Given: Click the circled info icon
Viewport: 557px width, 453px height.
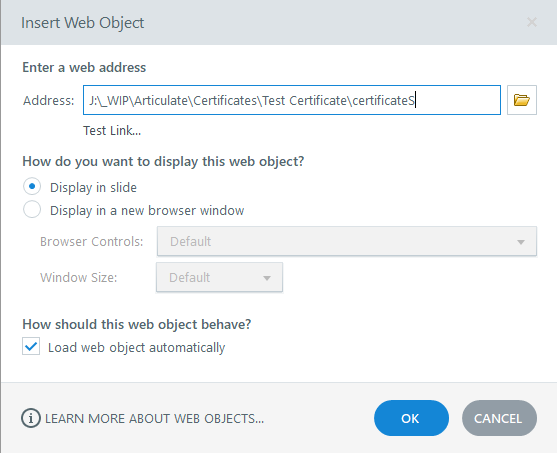Looking at the screenshot, I should 31,418.
